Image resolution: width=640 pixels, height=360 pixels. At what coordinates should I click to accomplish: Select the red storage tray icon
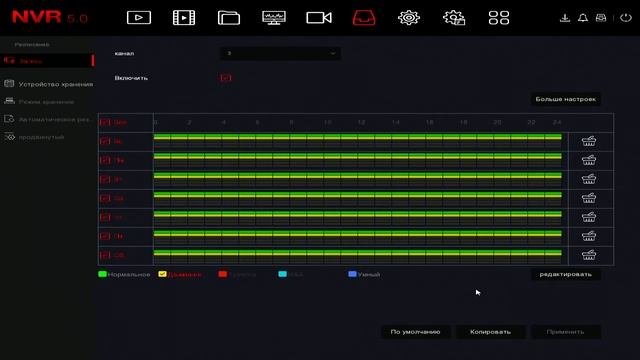[x=364, y=18]
